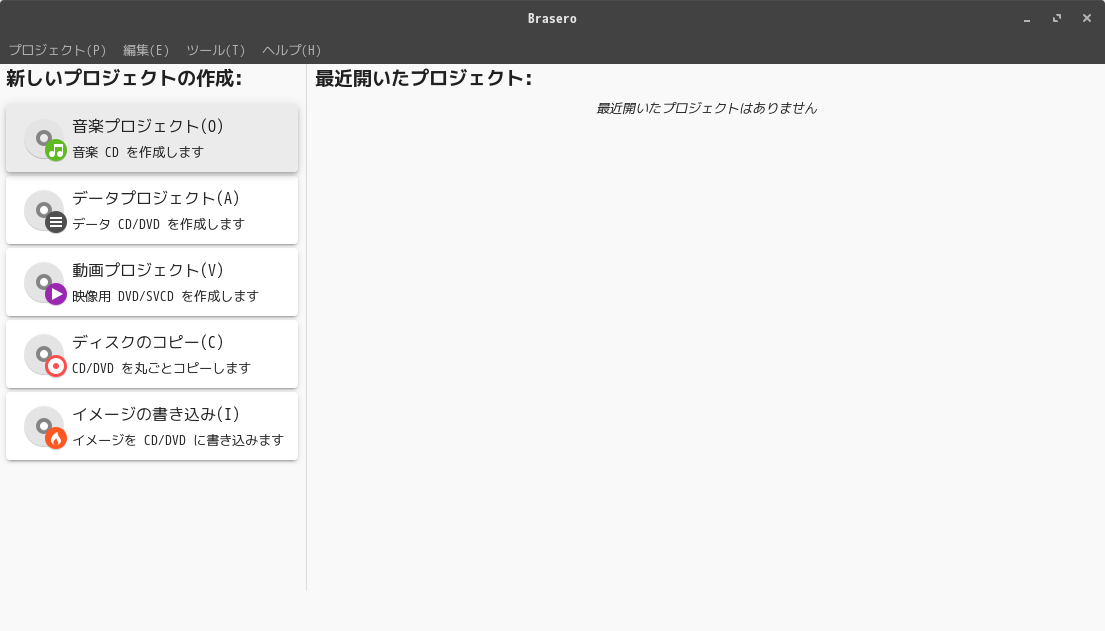Select ディスクのコピー(C) button
Screen dimensions: 1105x631
click(x=152, y=354)
